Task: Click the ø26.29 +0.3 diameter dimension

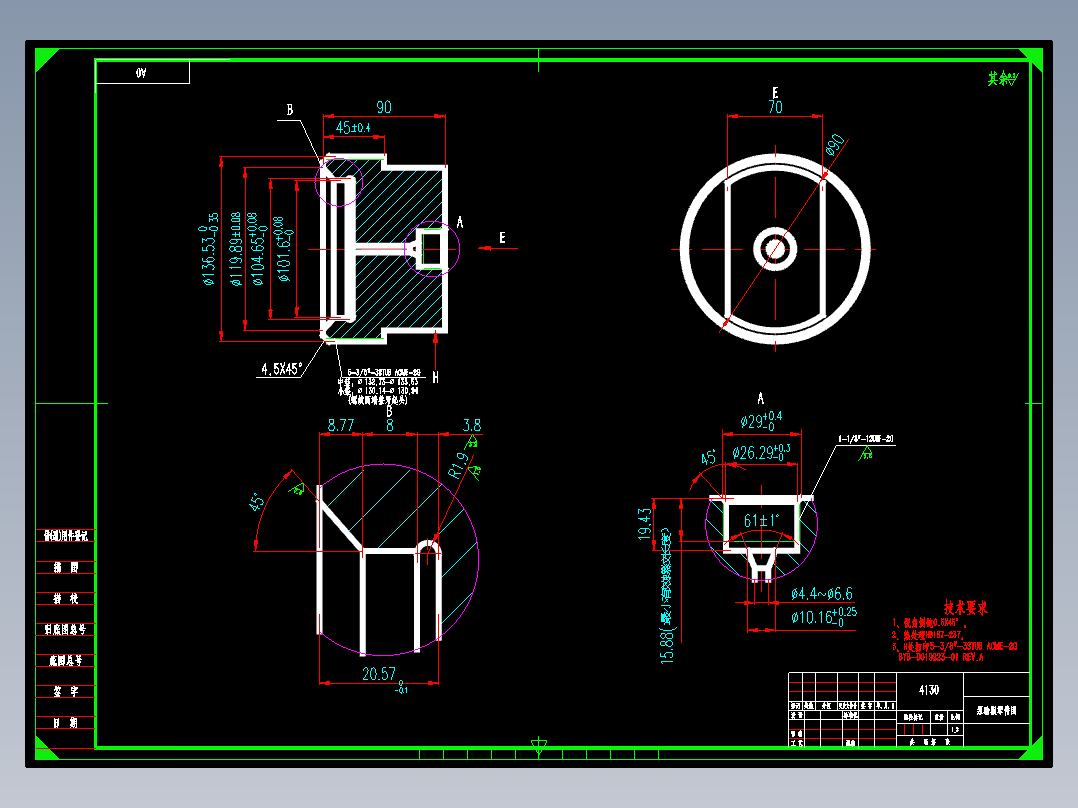Action: click(x=761, y=452)
